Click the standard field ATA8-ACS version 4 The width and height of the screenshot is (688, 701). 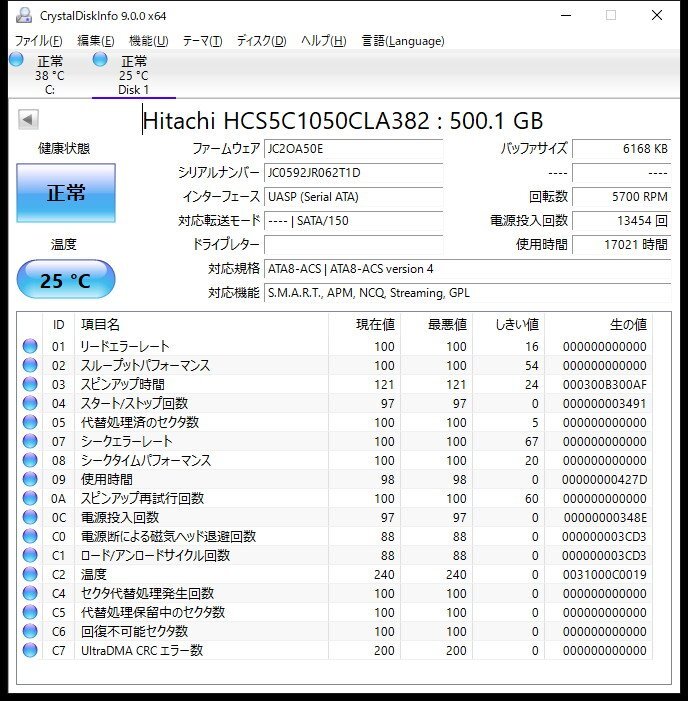pos(468,269)
